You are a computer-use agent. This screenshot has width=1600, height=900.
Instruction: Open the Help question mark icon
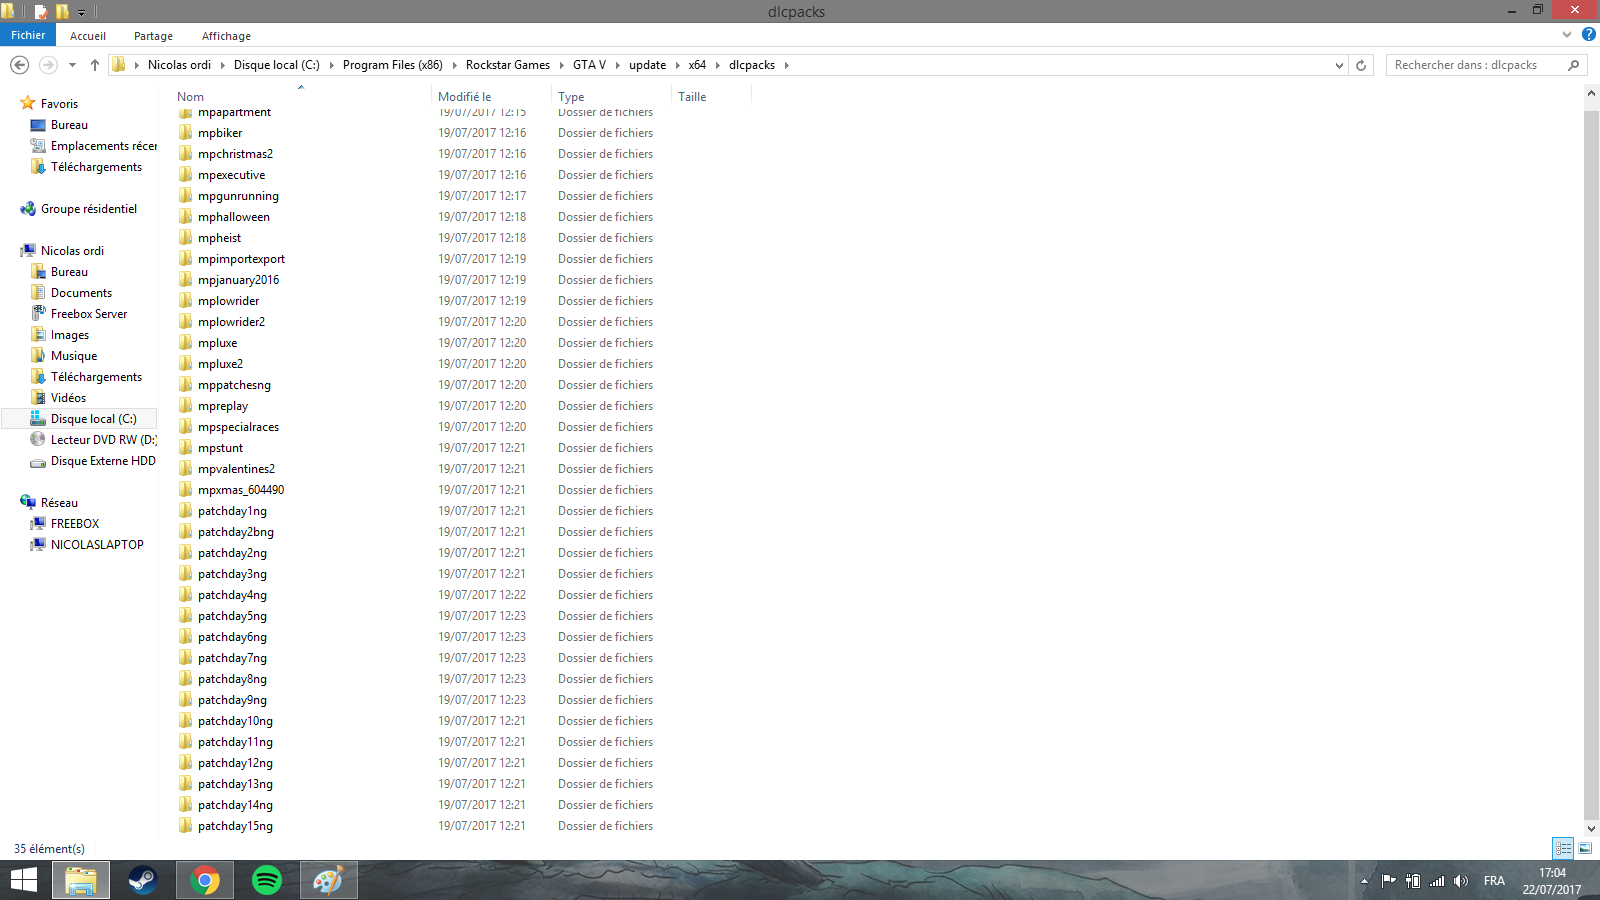click(1588, 34)
